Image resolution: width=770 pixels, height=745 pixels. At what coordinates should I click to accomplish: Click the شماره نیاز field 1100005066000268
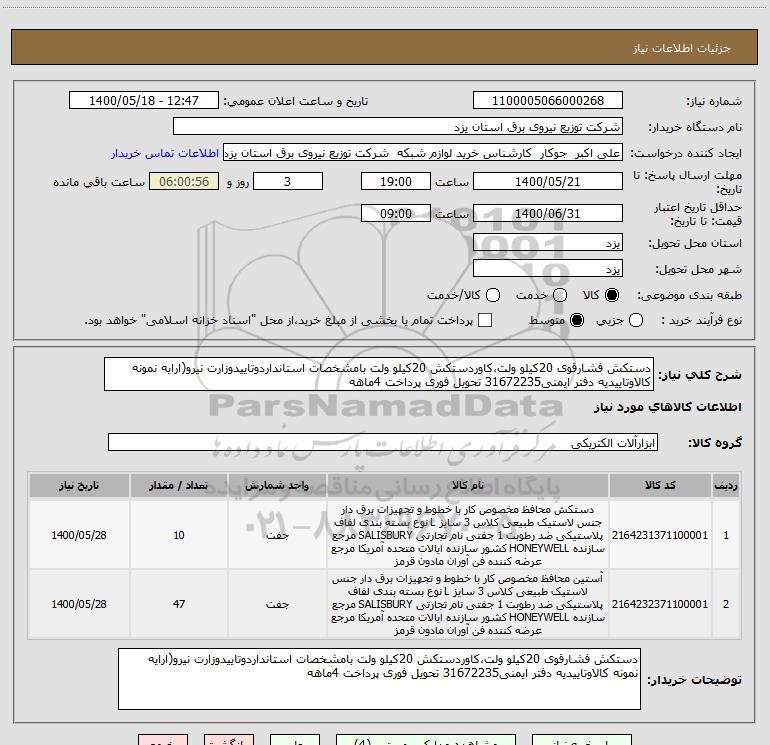(548, 101)
